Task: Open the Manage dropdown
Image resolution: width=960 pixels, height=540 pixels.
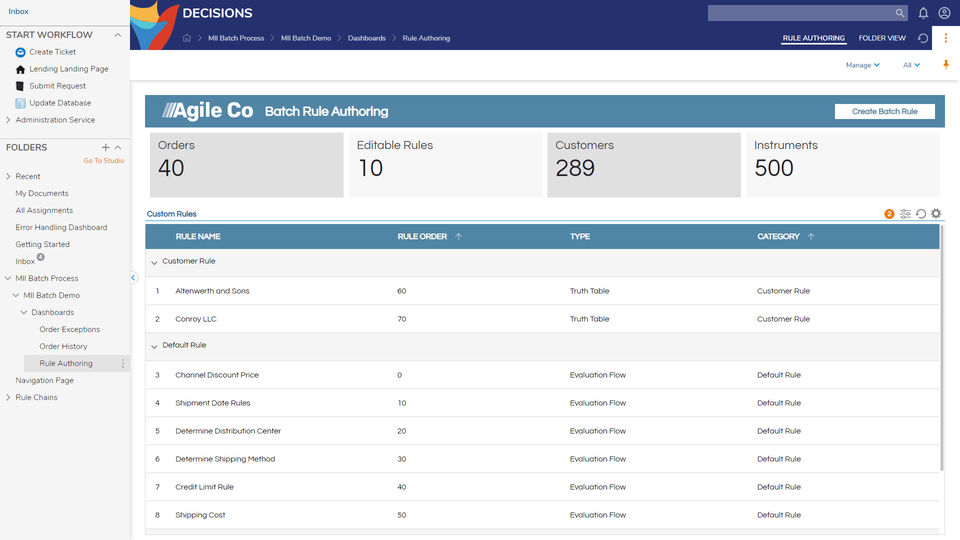Action: 862,65
